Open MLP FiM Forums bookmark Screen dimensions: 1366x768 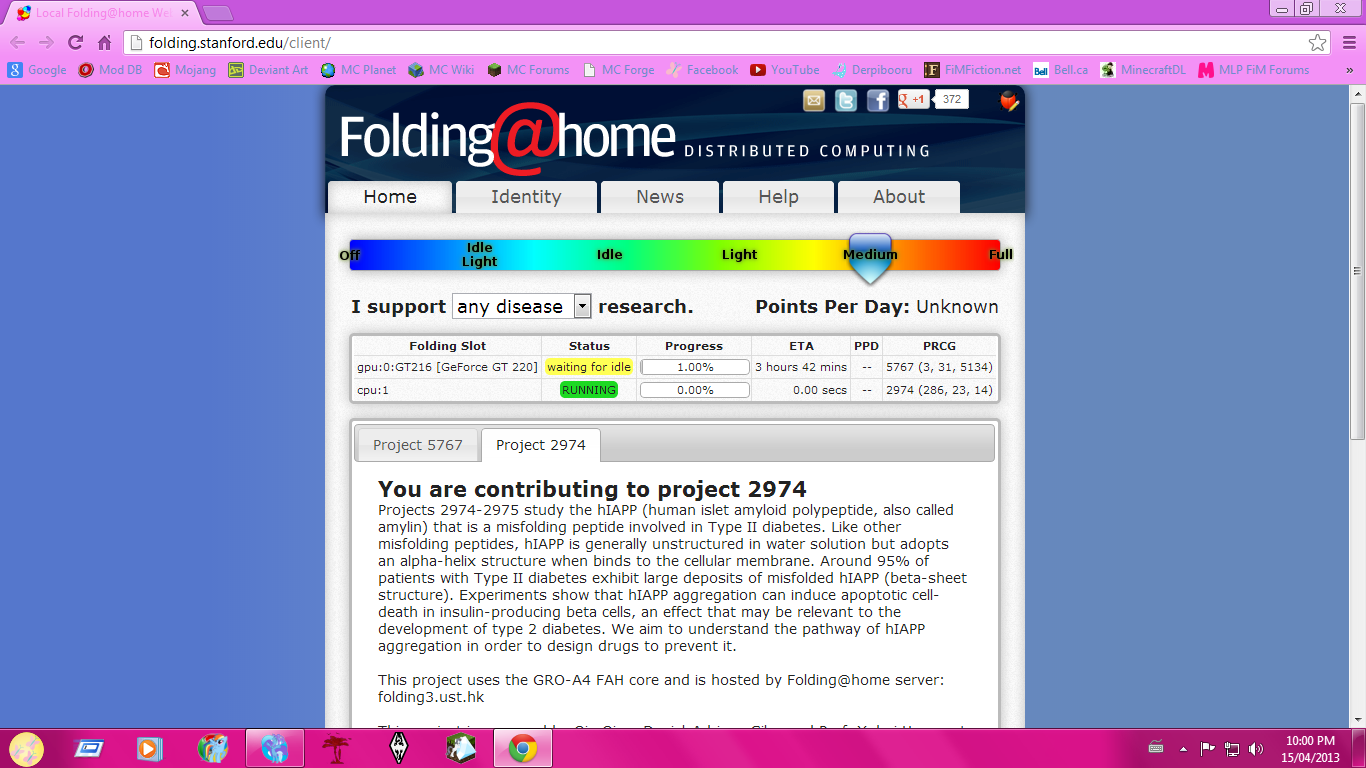(1254, 70)
